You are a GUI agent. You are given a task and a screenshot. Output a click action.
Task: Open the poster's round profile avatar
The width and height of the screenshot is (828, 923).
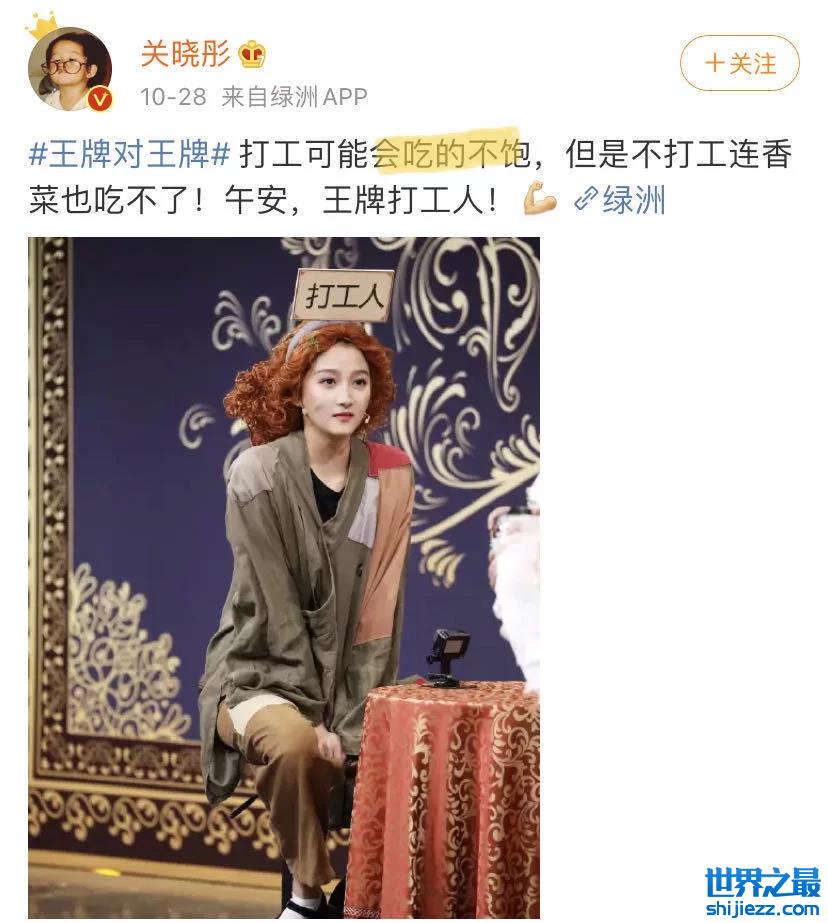click(x=69, y=68)
